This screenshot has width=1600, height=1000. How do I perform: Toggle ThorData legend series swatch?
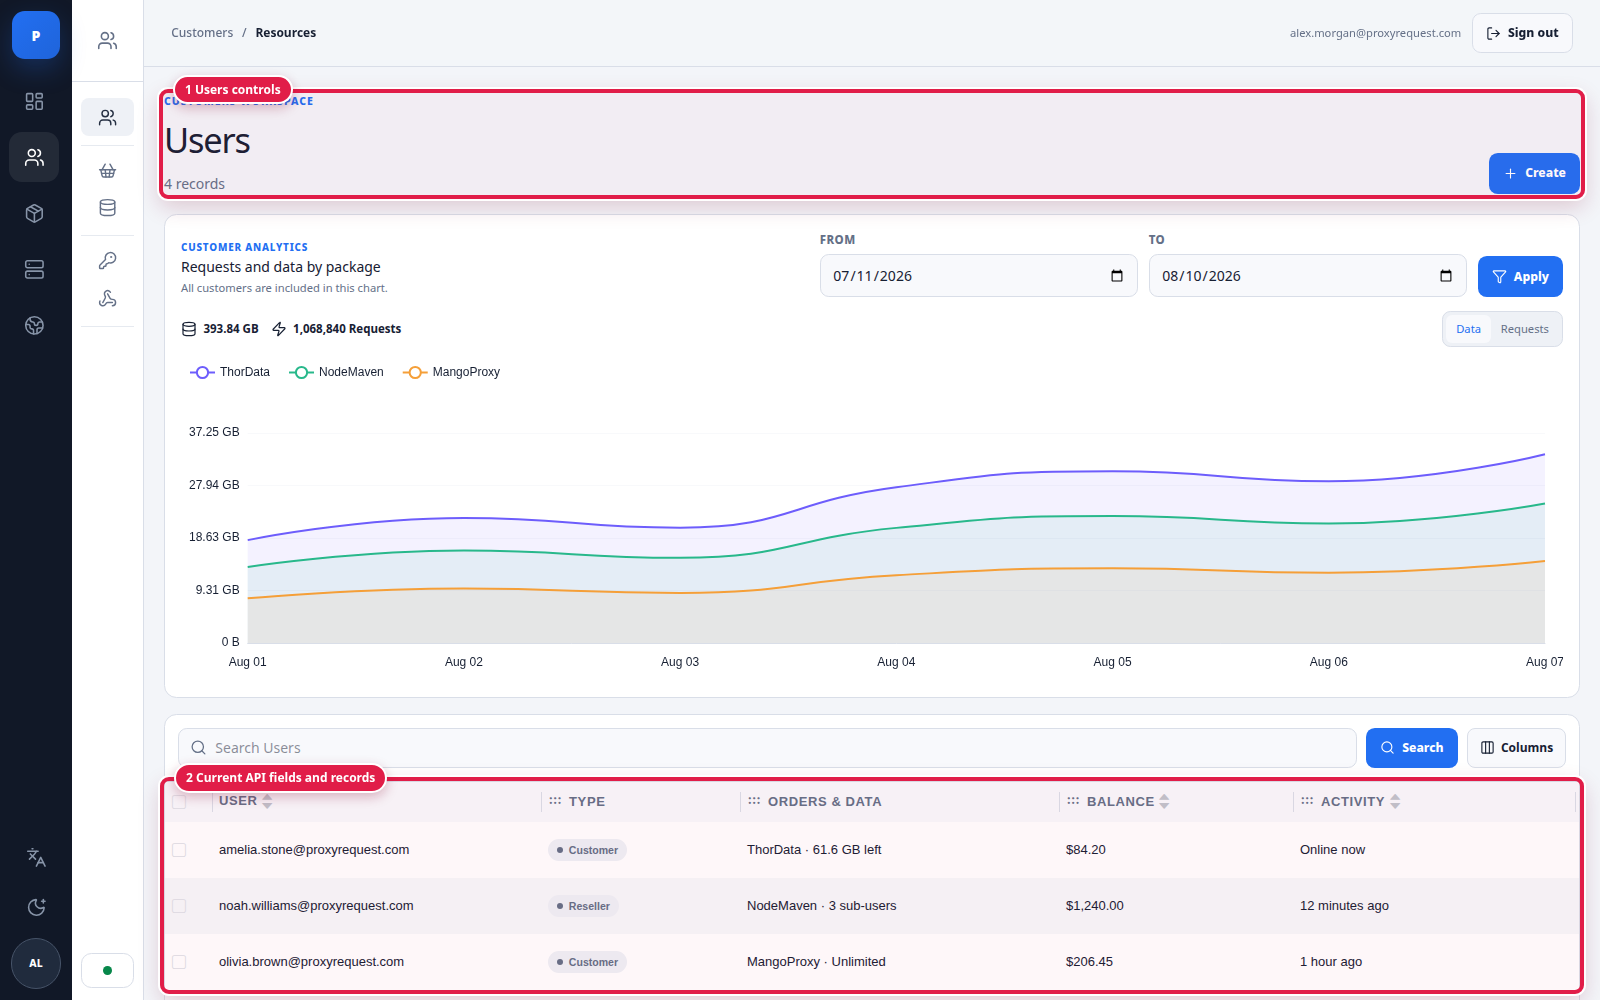point(202,372)
